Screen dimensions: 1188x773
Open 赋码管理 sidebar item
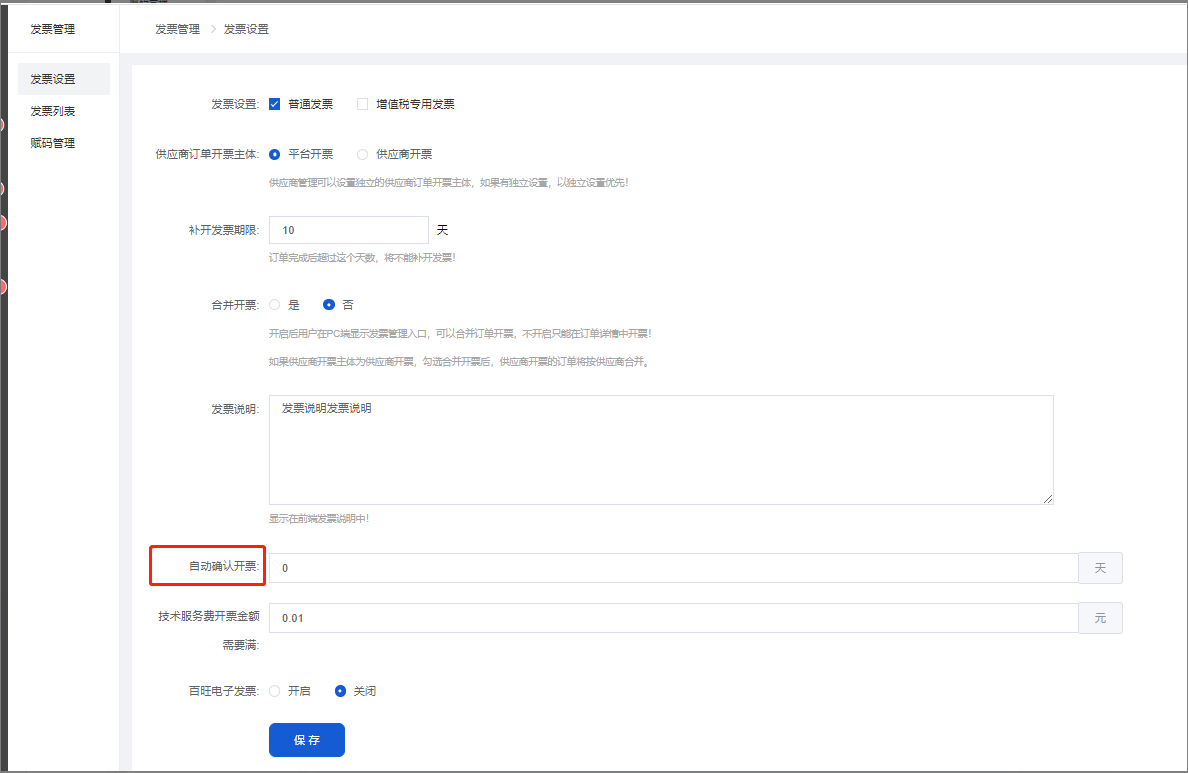tap(53, 143)
